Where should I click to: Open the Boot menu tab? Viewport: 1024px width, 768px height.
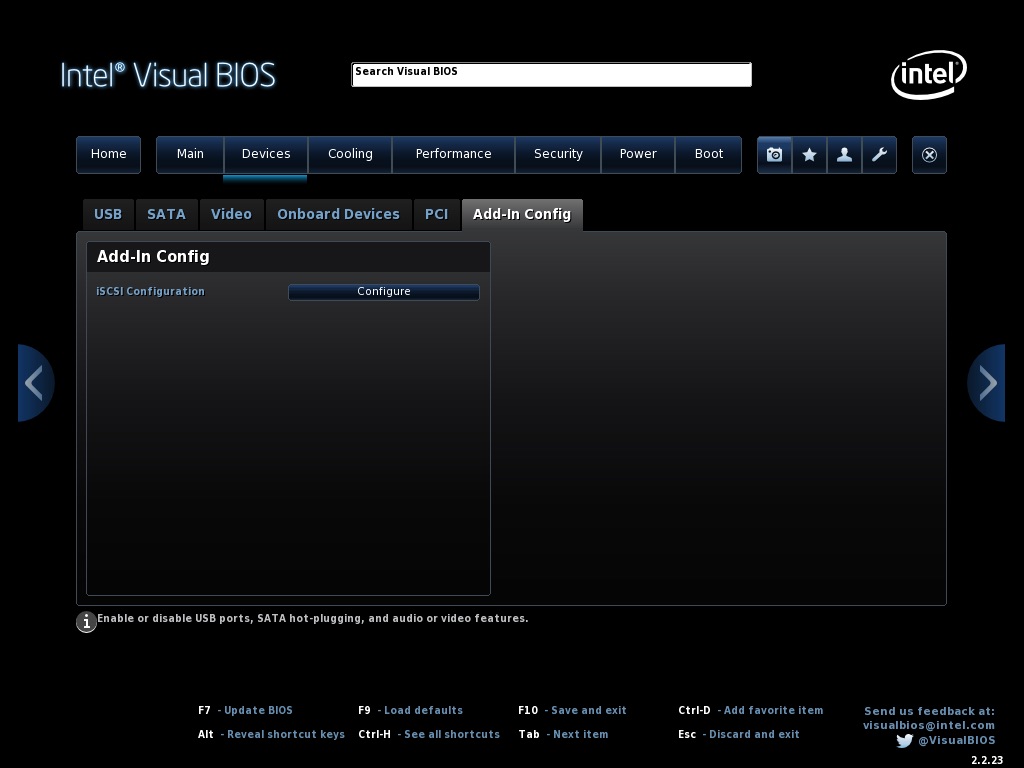[709, 154]
